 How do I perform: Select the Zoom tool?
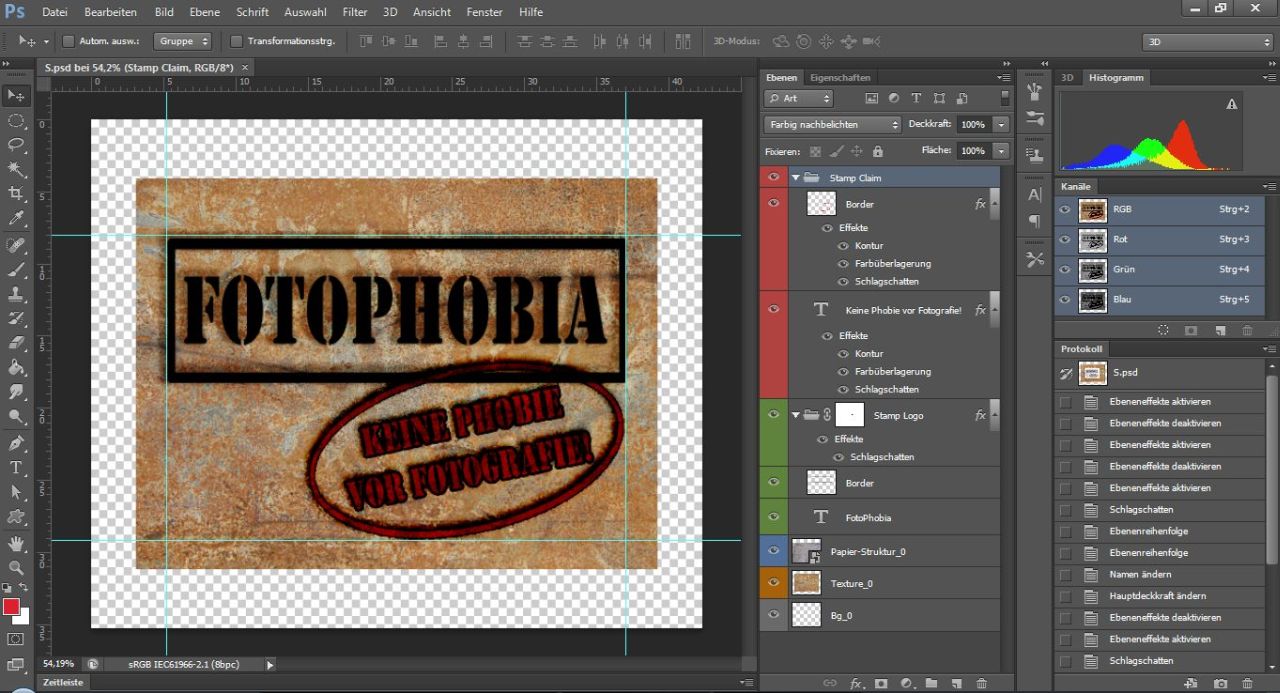tap(17, 568)
